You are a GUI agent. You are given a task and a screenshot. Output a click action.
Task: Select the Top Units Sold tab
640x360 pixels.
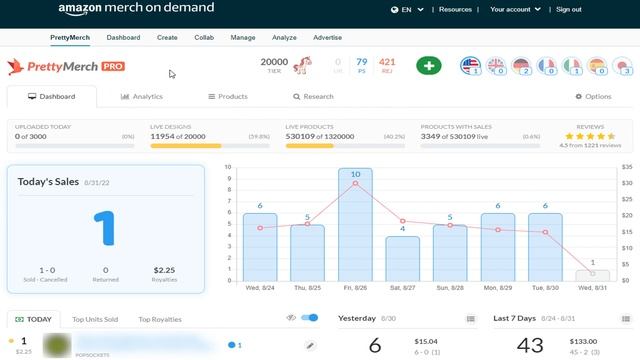click(x=95, y=320)
